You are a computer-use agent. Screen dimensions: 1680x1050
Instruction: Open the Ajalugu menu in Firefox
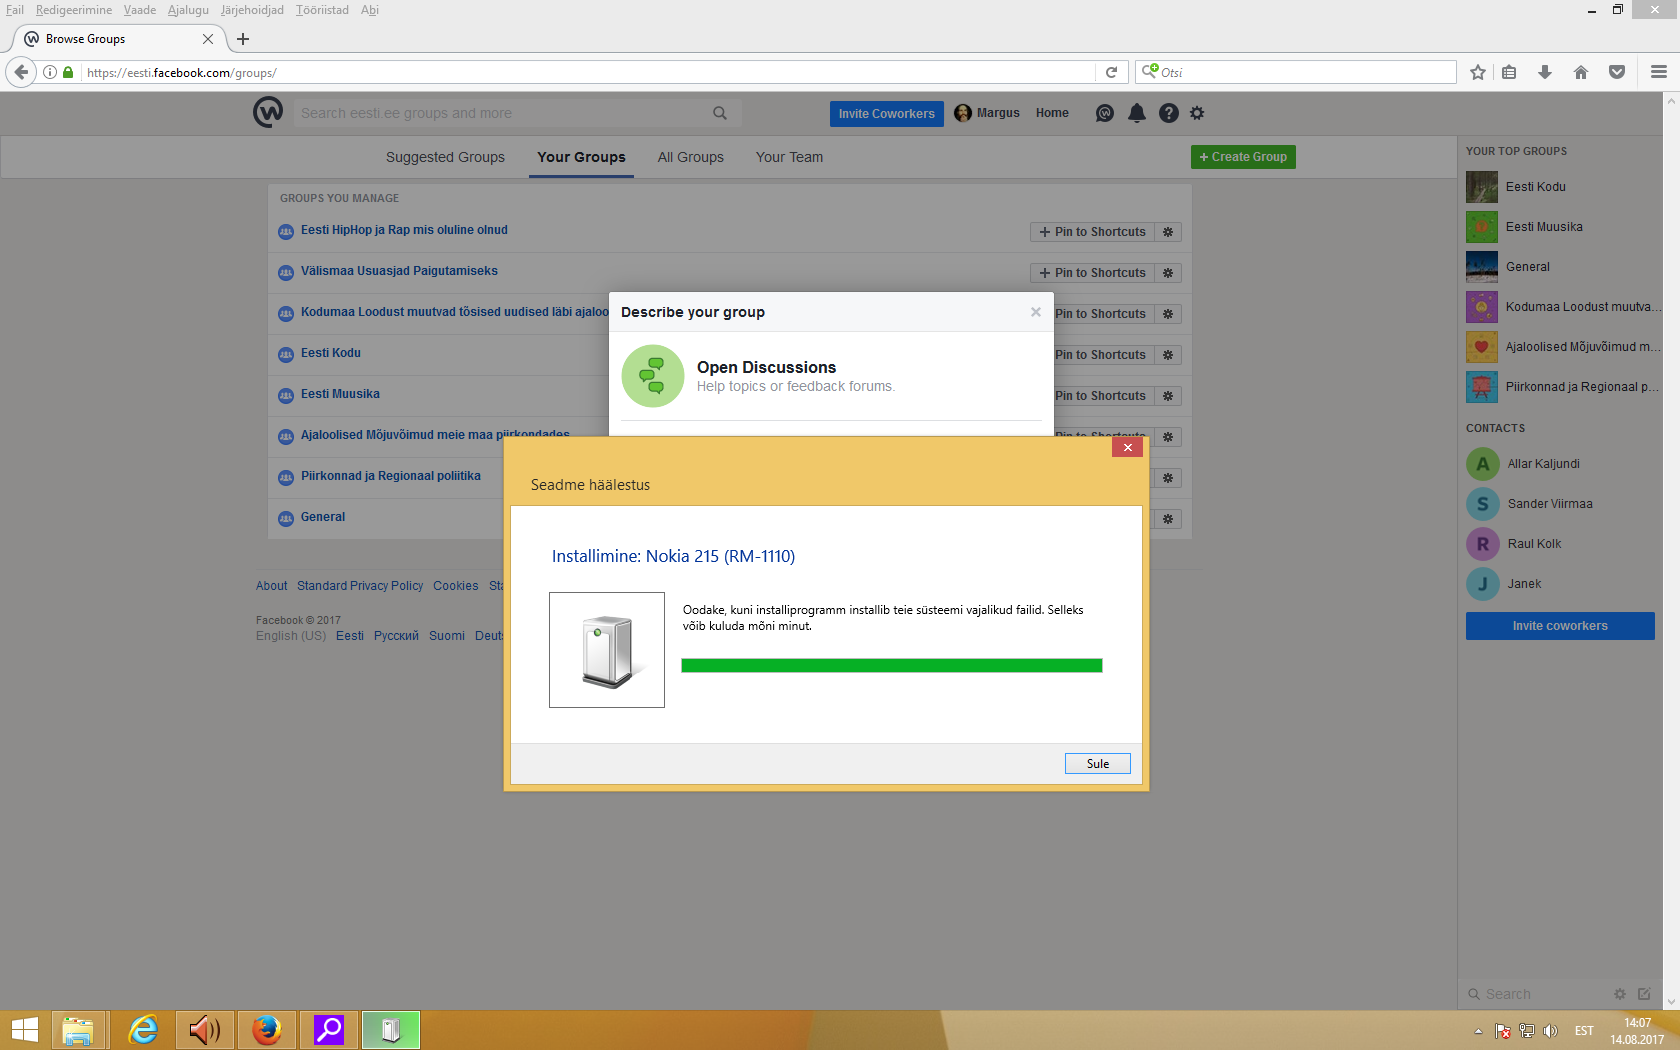pos(188,10)
